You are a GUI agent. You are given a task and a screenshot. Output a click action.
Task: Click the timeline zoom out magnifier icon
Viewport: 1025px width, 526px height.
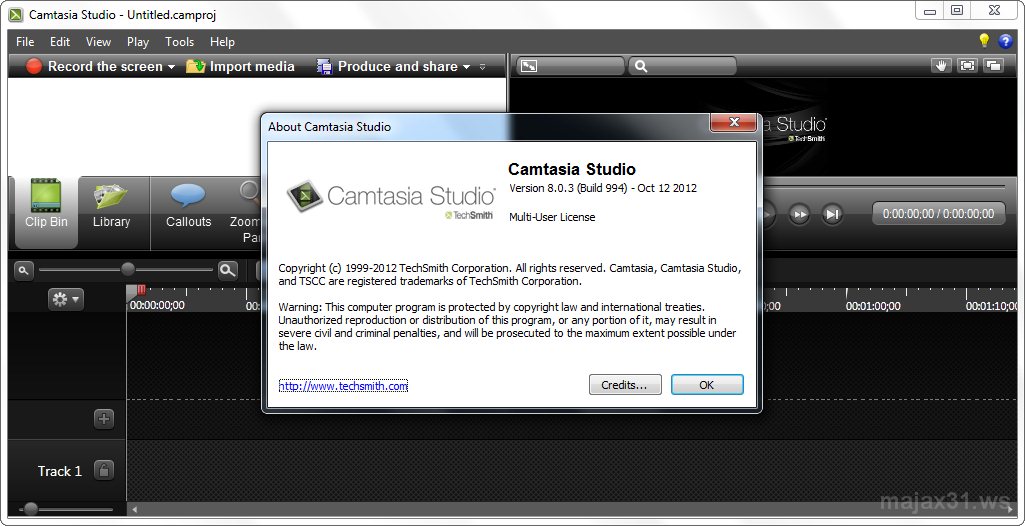coord(24,270)
